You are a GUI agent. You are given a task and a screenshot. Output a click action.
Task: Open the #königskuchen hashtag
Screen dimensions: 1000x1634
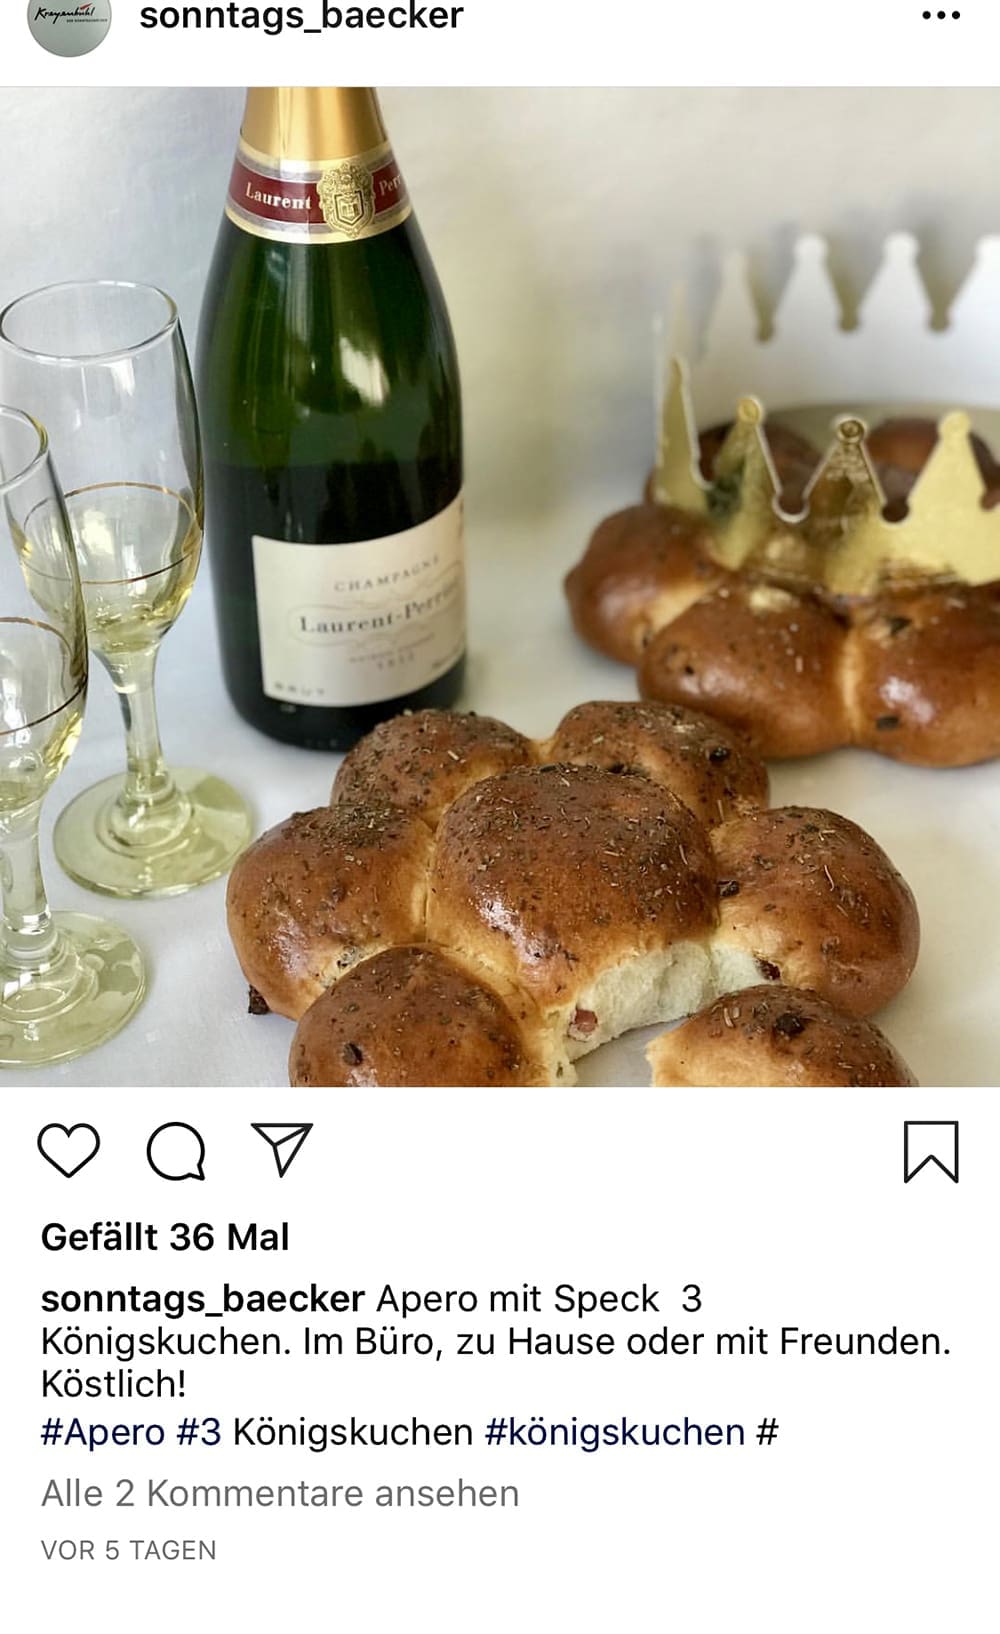coord(615,1433)
